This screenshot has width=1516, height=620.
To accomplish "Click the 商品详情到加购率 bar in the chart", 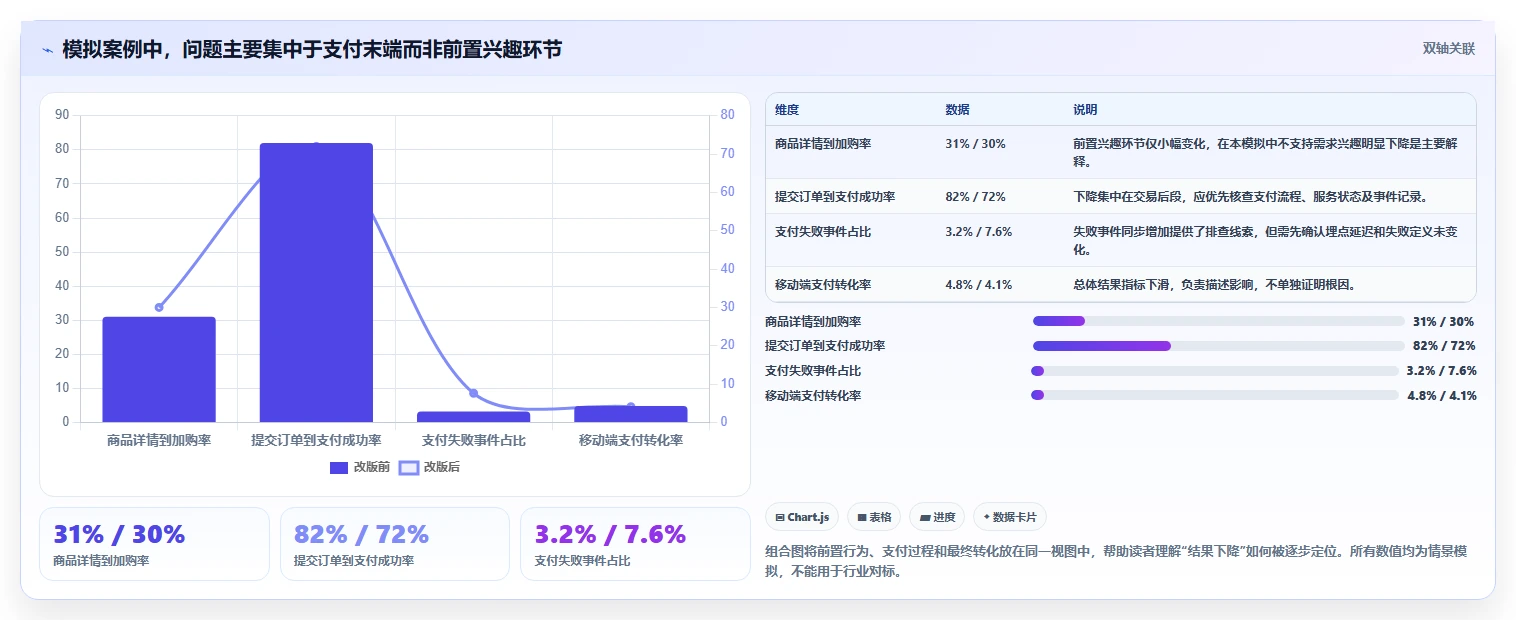I will [x=159, y=369].
